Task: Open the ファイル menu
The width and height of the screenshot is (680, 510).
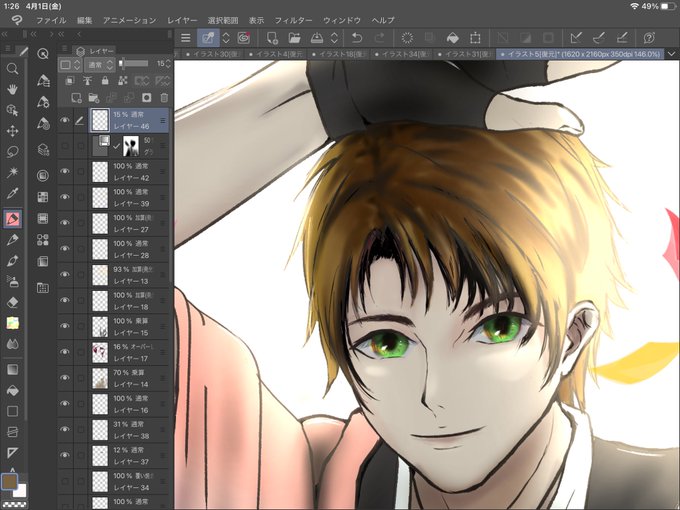Action: (51, 20)
